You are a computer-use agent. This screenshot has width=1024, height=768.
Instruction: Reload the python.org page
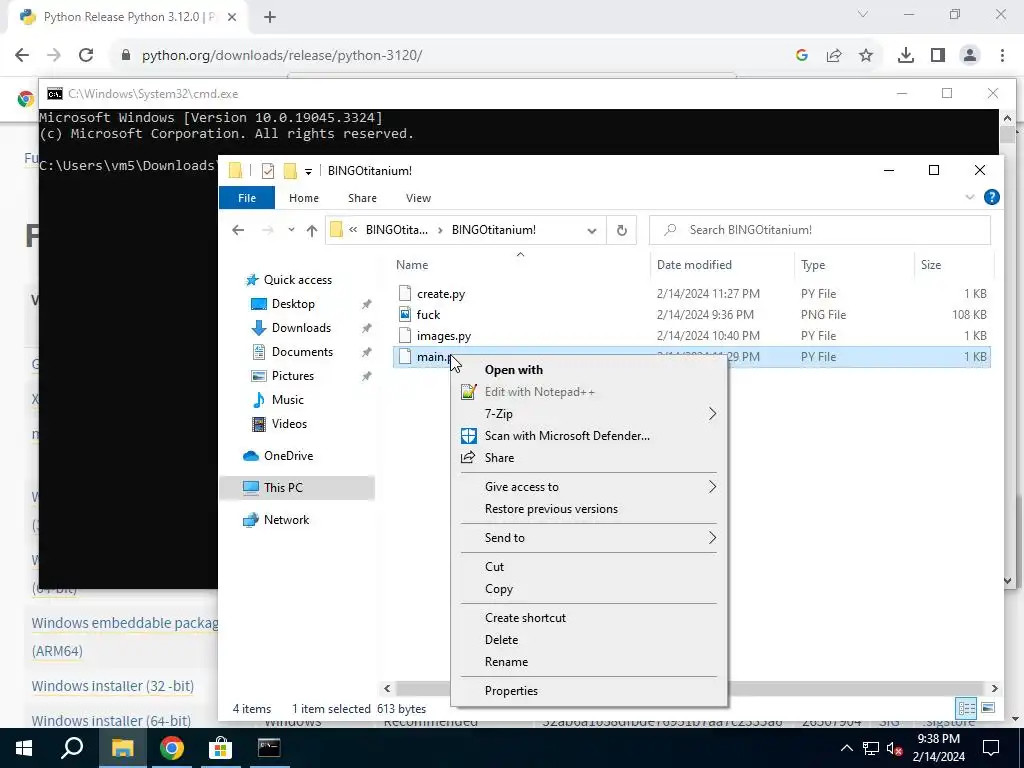[86, 56]
